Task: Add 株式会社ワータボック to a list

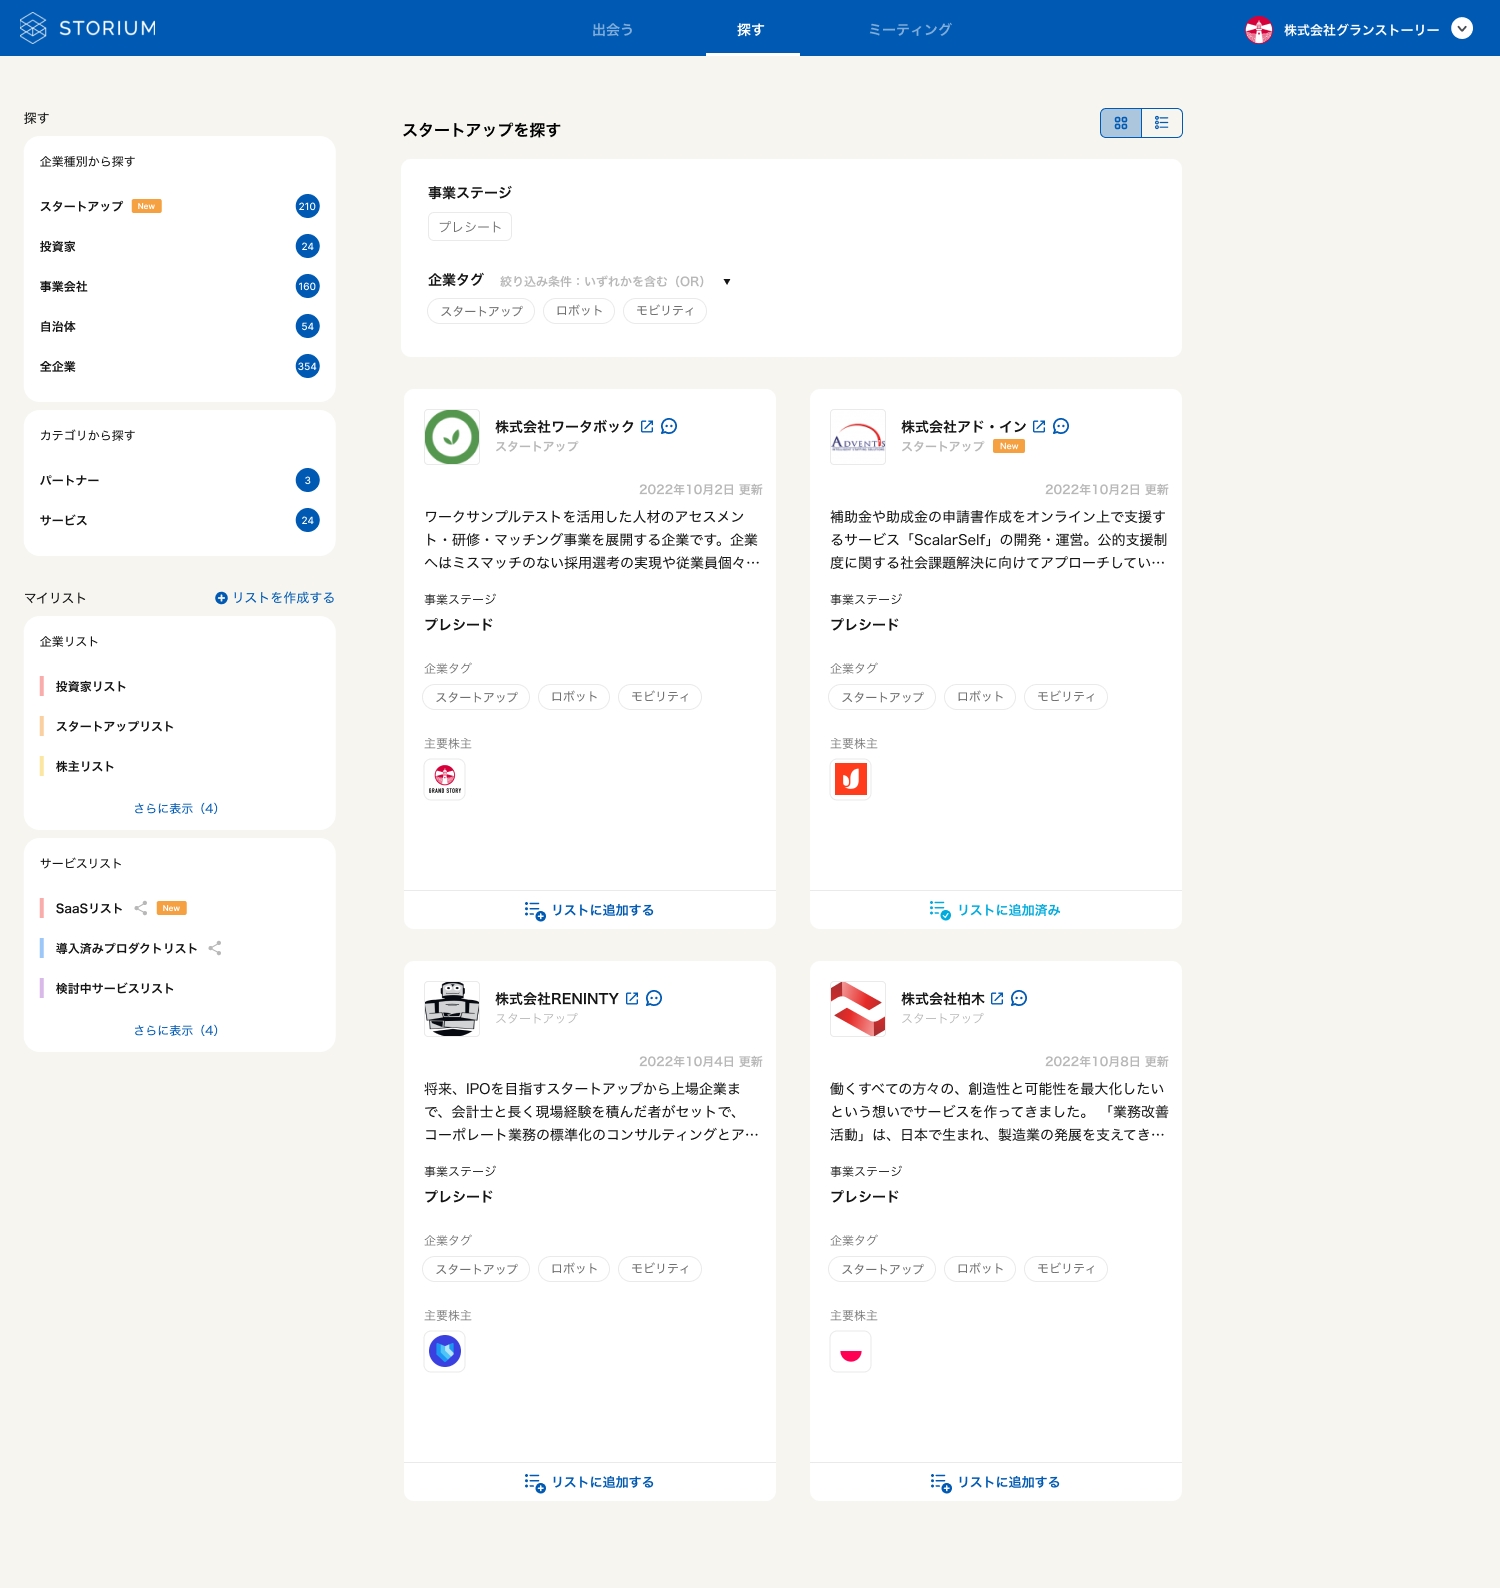Action: [590, 910]
